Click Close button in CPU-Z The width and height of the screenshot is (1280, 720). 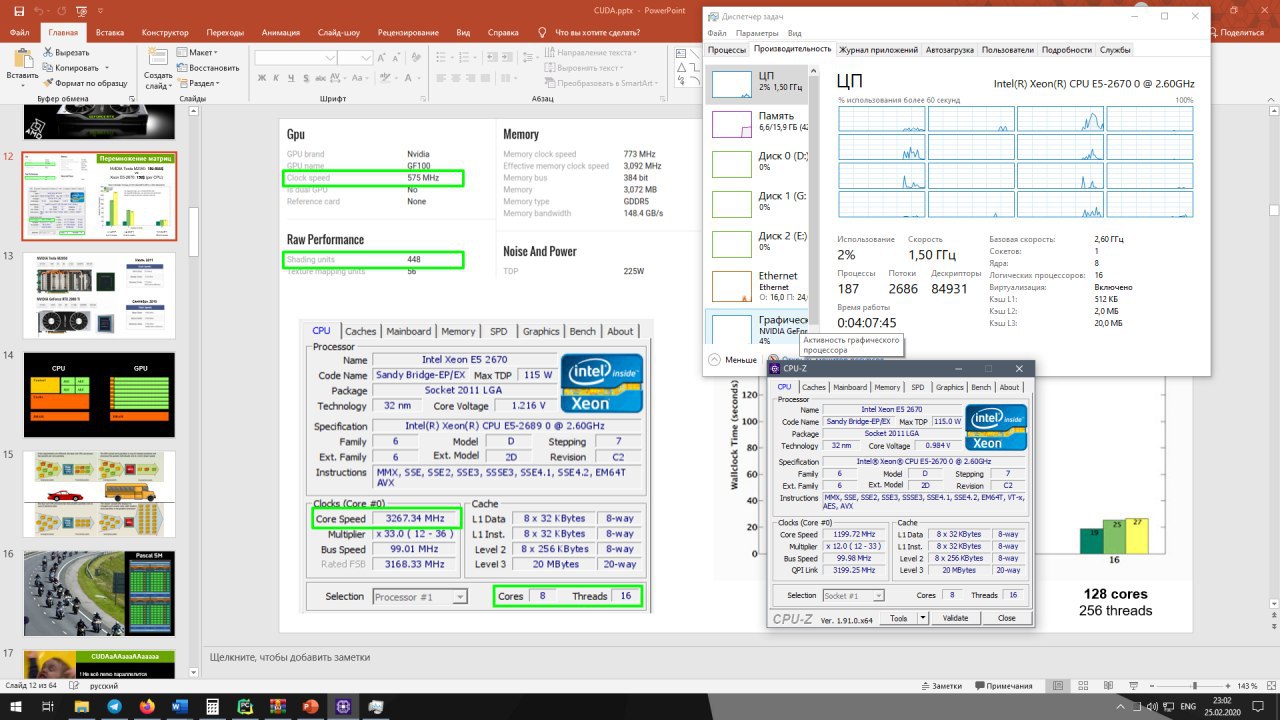click(1007, 618)
